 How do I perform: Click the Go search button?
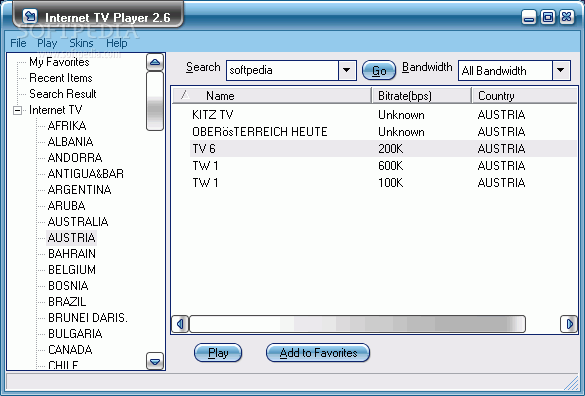[379, 70]
